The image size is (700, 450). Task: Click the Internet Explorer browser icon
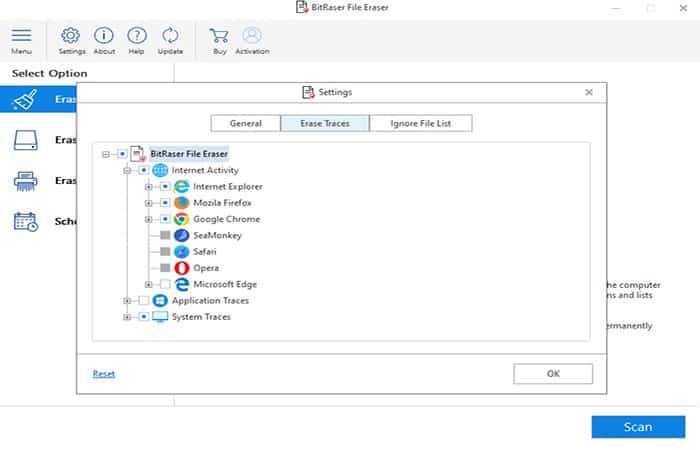(181, 187)
